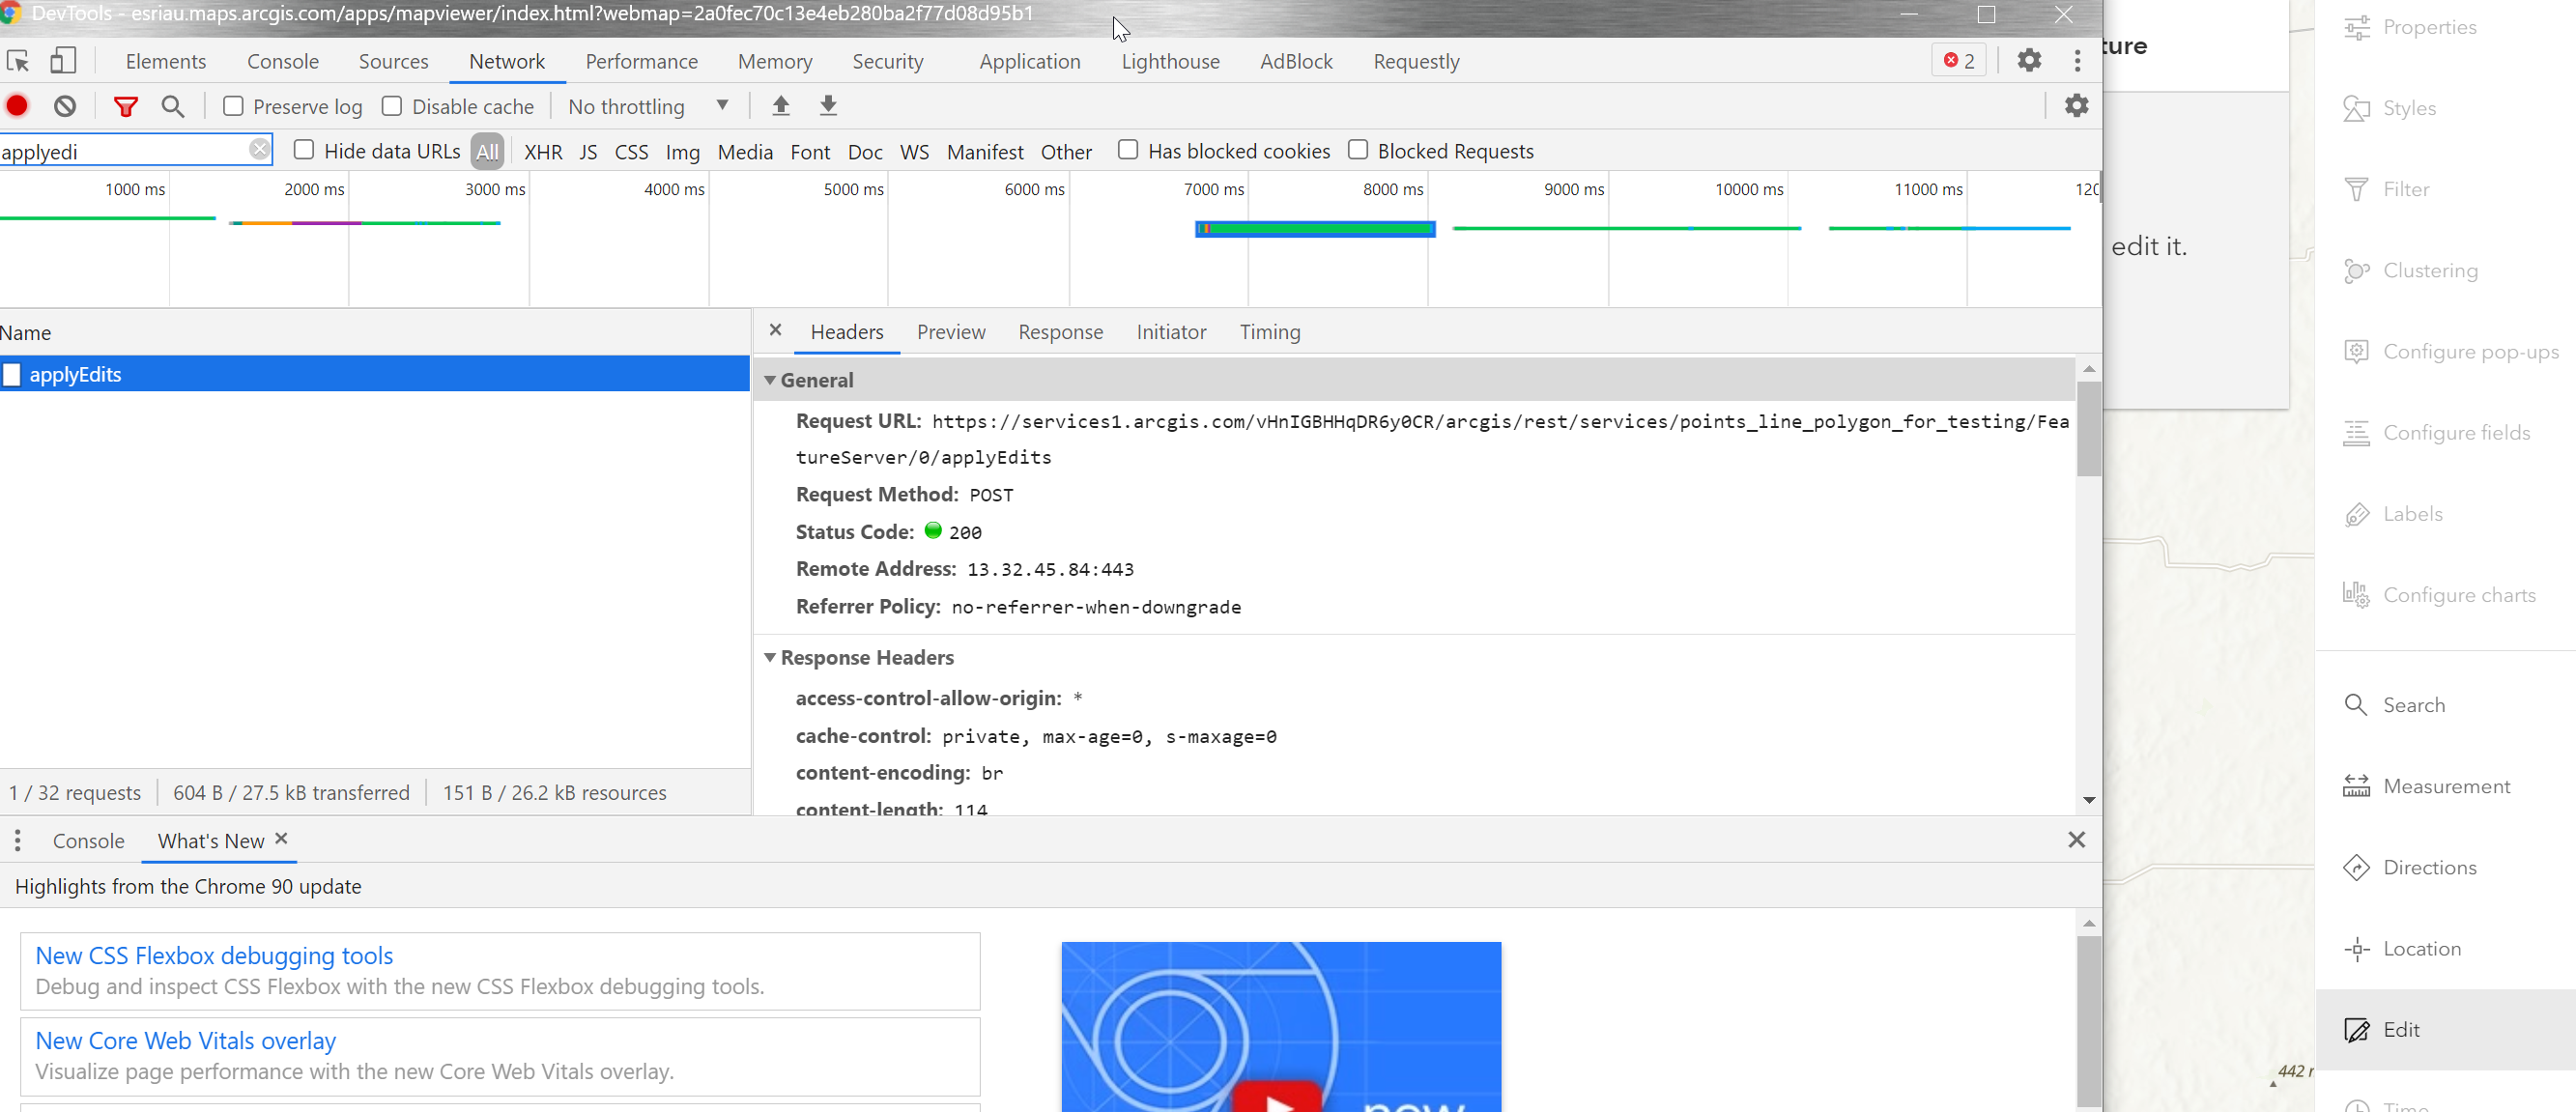The image size is (2576, 1112).
Task: Stop recording network log
Action: [x=17, y=105]
